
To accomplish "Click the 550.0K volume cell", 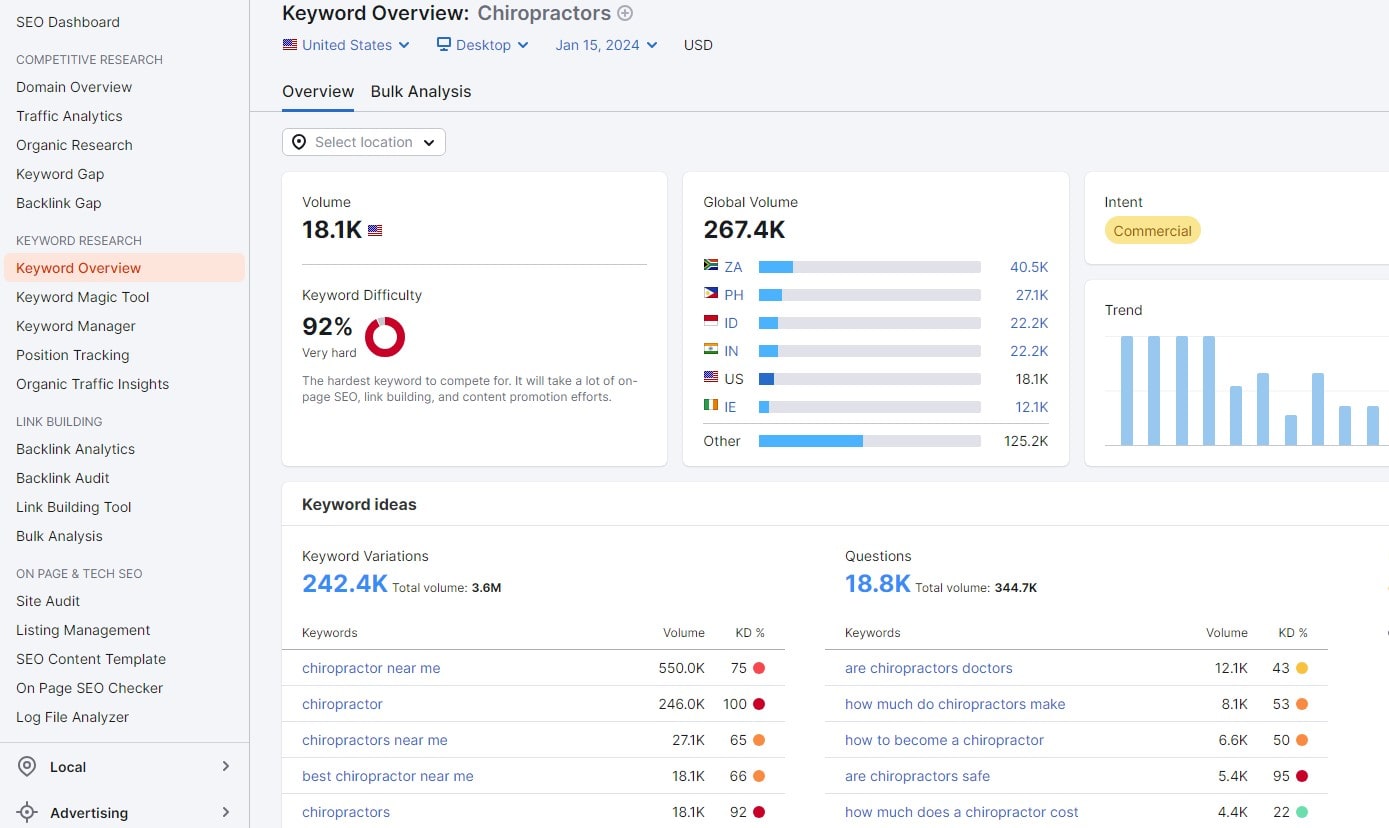I will coord(681,668).
